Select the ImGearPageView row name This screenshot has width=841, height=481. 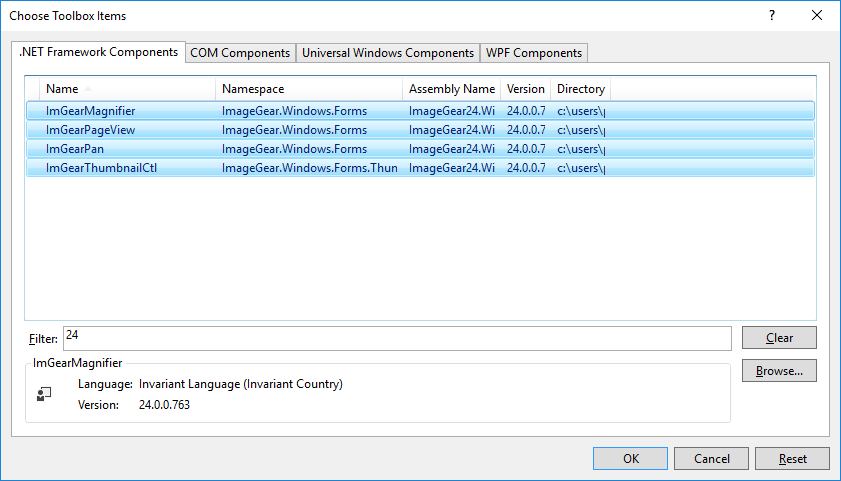pyautogui.click(x=90, y=130)
